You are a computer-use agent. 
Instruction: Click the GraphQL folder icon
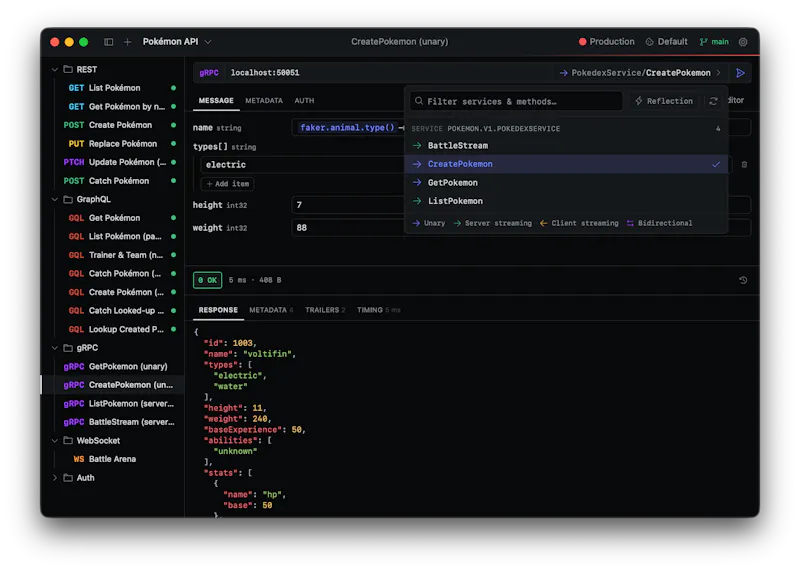click(x=68, y=200)
